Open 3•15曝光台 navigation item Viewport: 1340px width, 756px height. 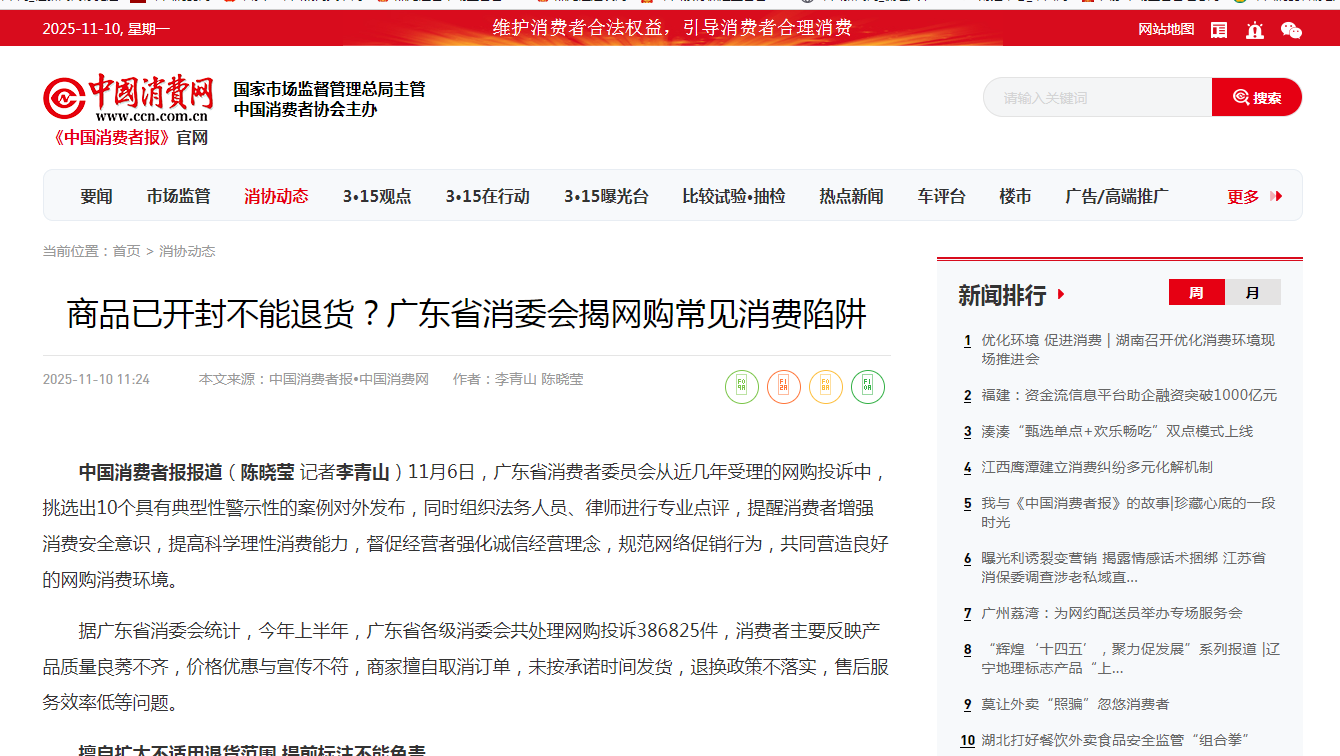[x=606, y=197]
